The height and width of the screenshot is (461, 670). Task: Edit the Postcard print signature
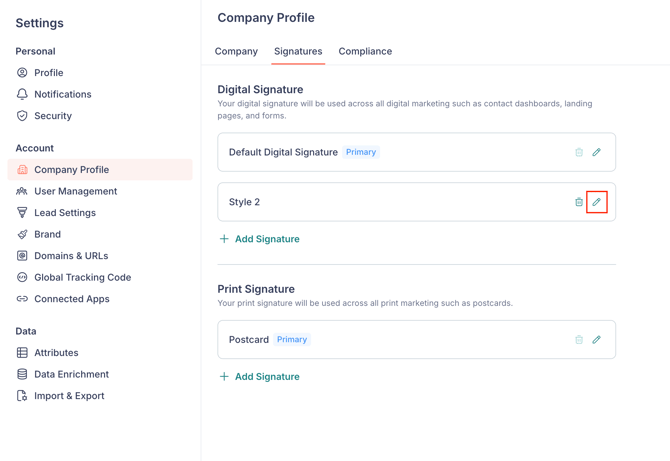tap(597, 340)
